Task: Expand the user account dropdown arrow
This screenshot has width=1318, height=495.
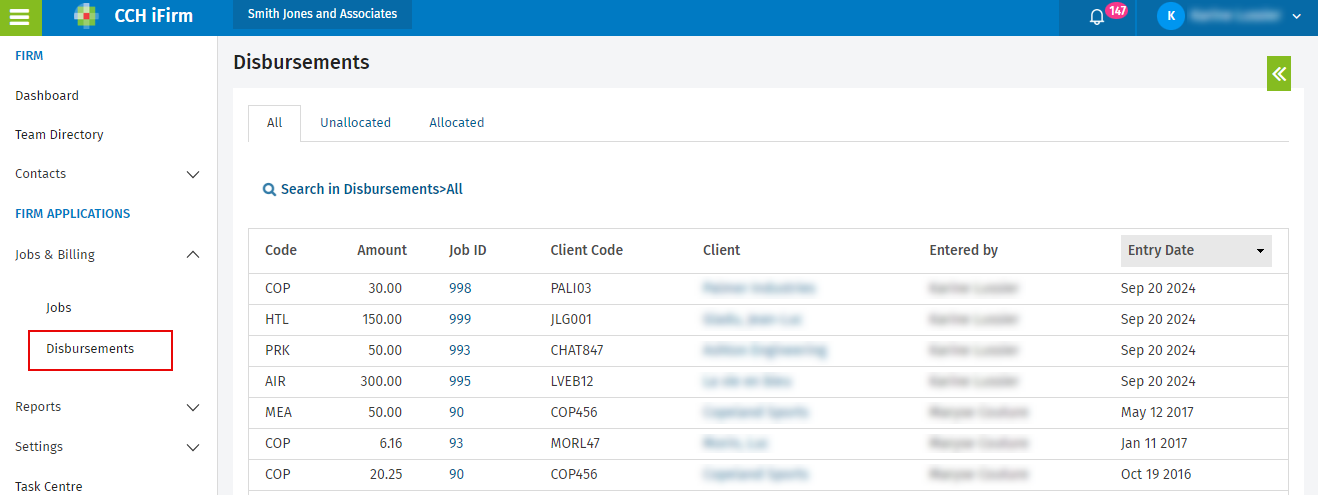Action: pos(1296,17)
